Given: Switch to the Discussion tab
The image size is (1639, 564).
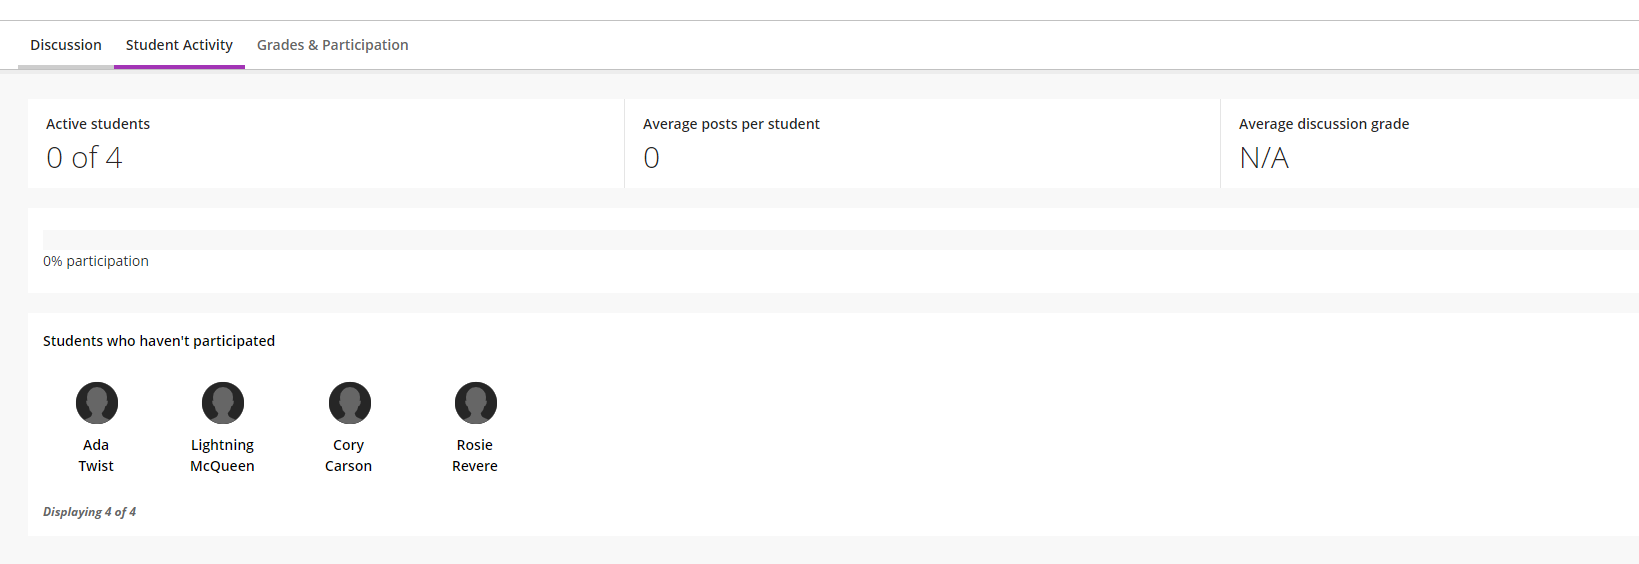Looking at the screenshot, I should 66,45.
